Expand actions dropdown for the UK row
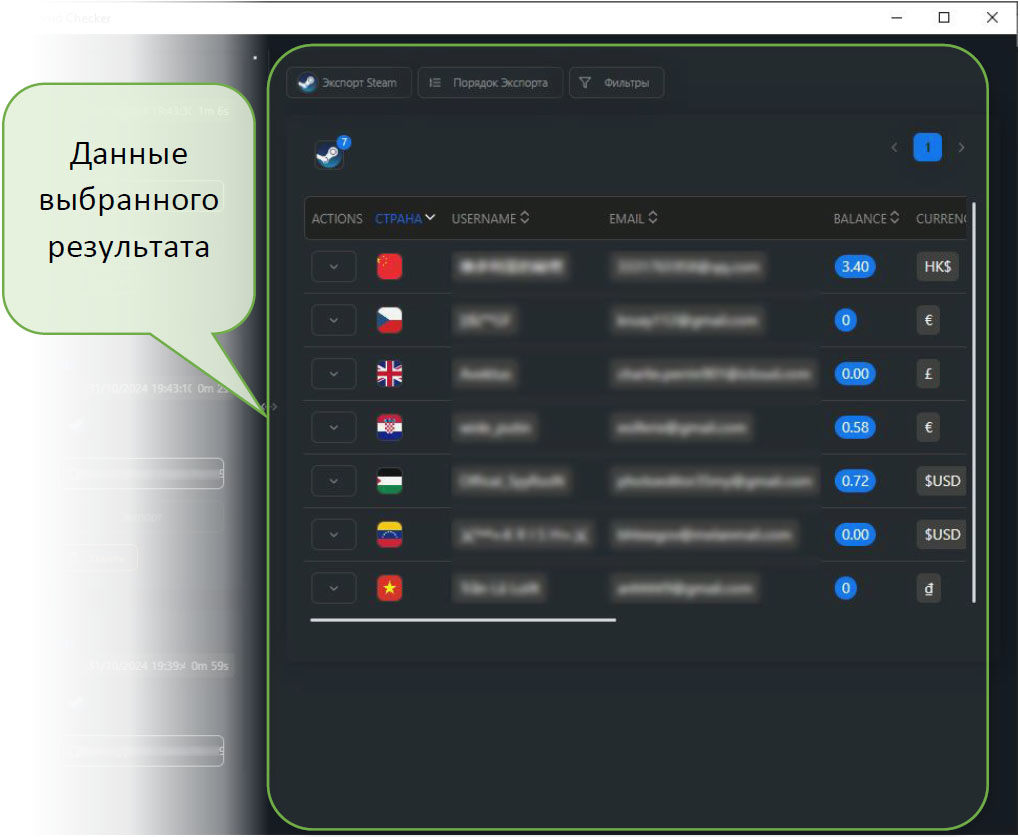1020x837 pixels. (334, 374)
